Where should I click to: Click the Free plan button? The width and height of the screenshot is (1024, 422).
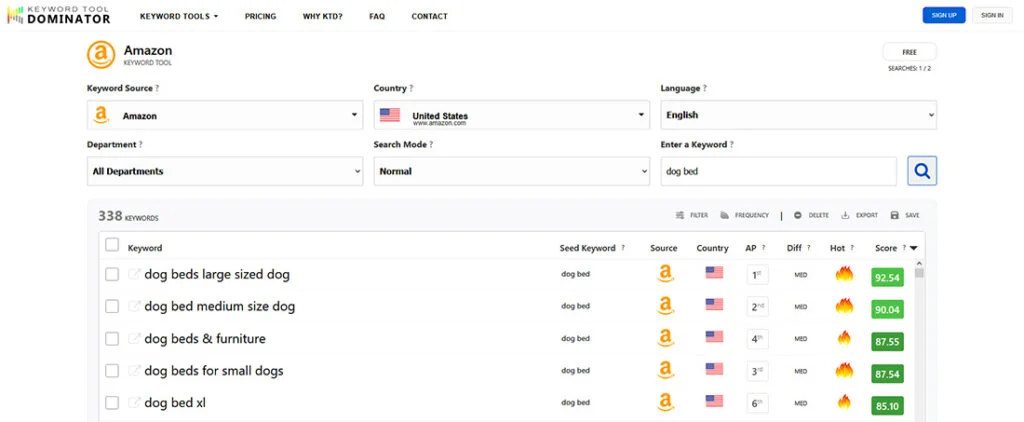910,52
